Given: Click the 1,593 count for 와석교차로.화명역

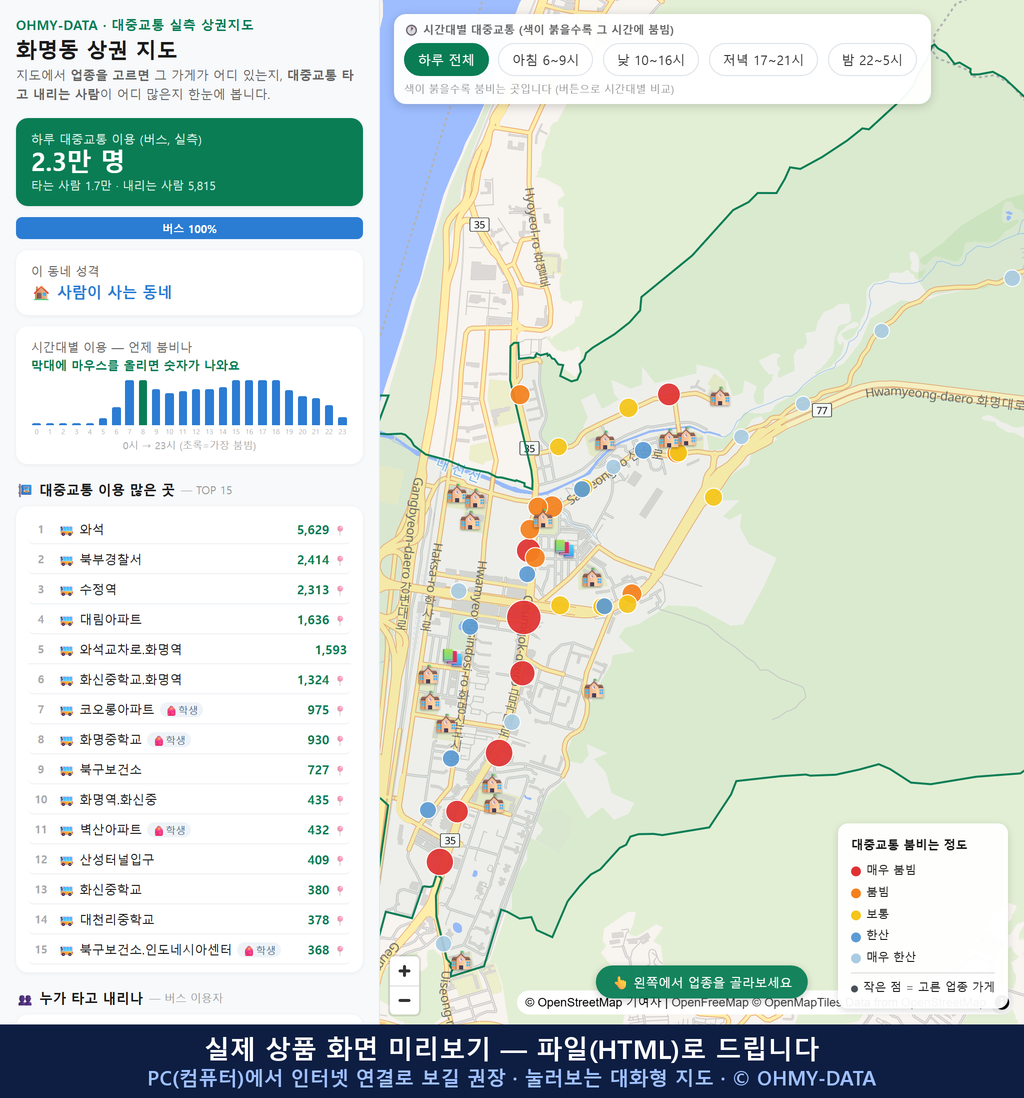Looking at the screenshot, I should tap(331, 650).
